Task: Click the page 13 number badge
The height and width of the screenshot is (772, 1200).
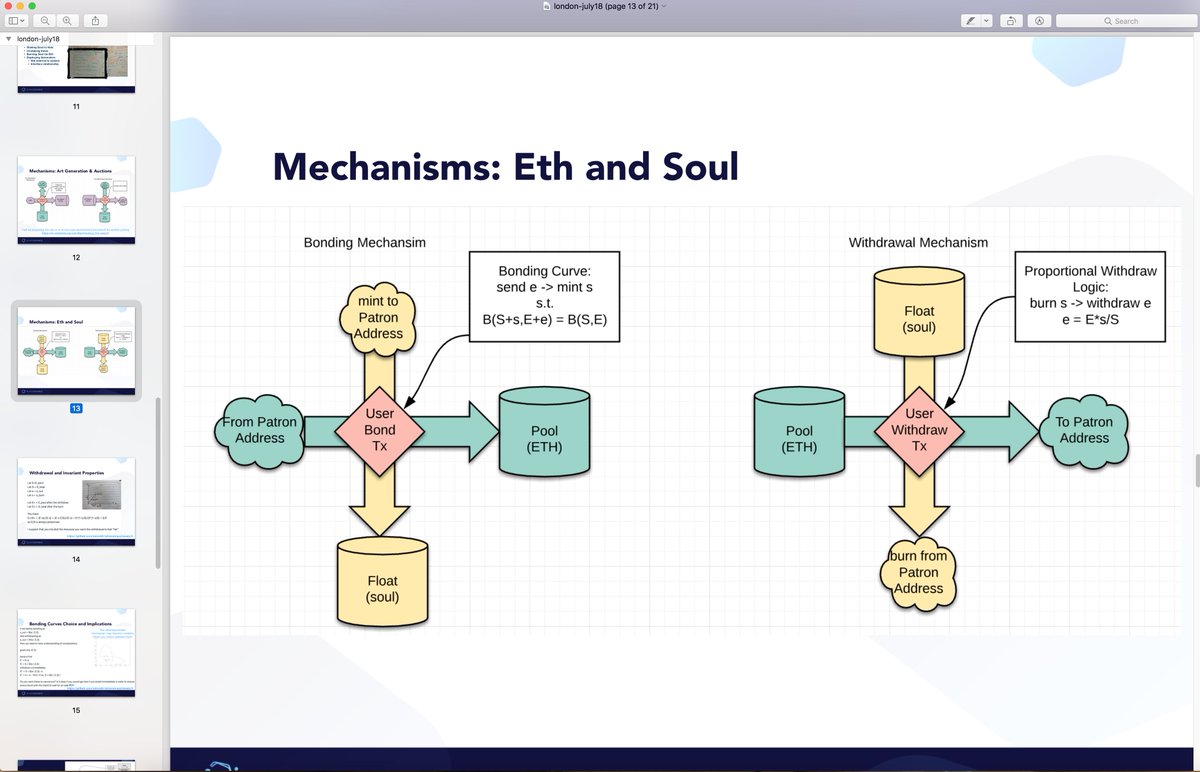Action: 76,408
